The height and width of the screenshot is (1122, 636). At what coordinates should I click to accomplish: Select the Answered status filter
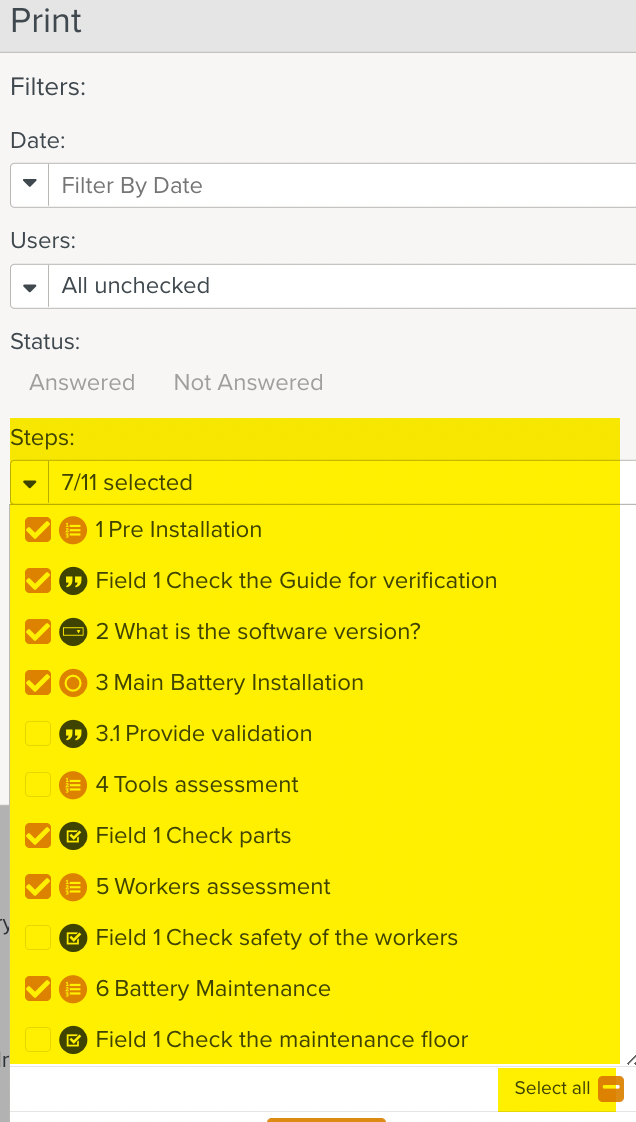(82, 383)
